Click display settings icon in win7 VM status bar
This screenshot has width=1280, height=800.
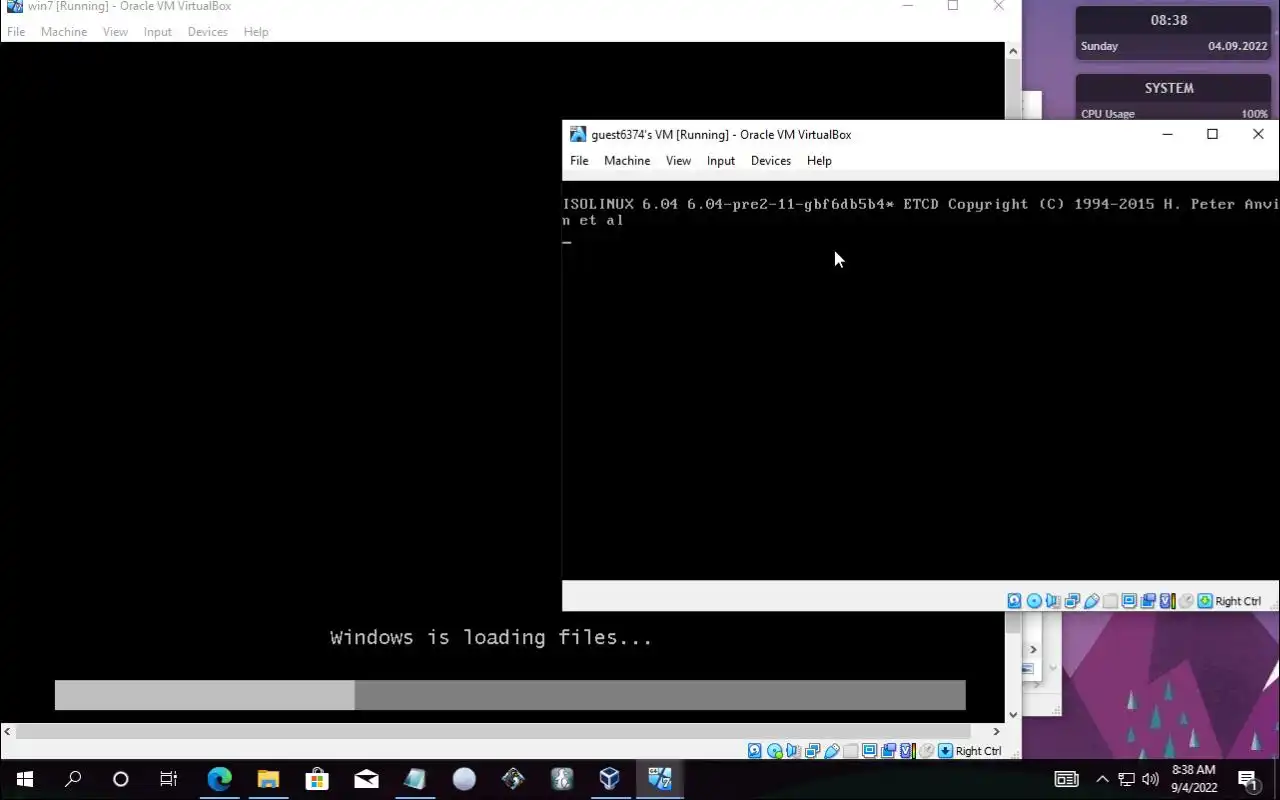click(869, 751)
